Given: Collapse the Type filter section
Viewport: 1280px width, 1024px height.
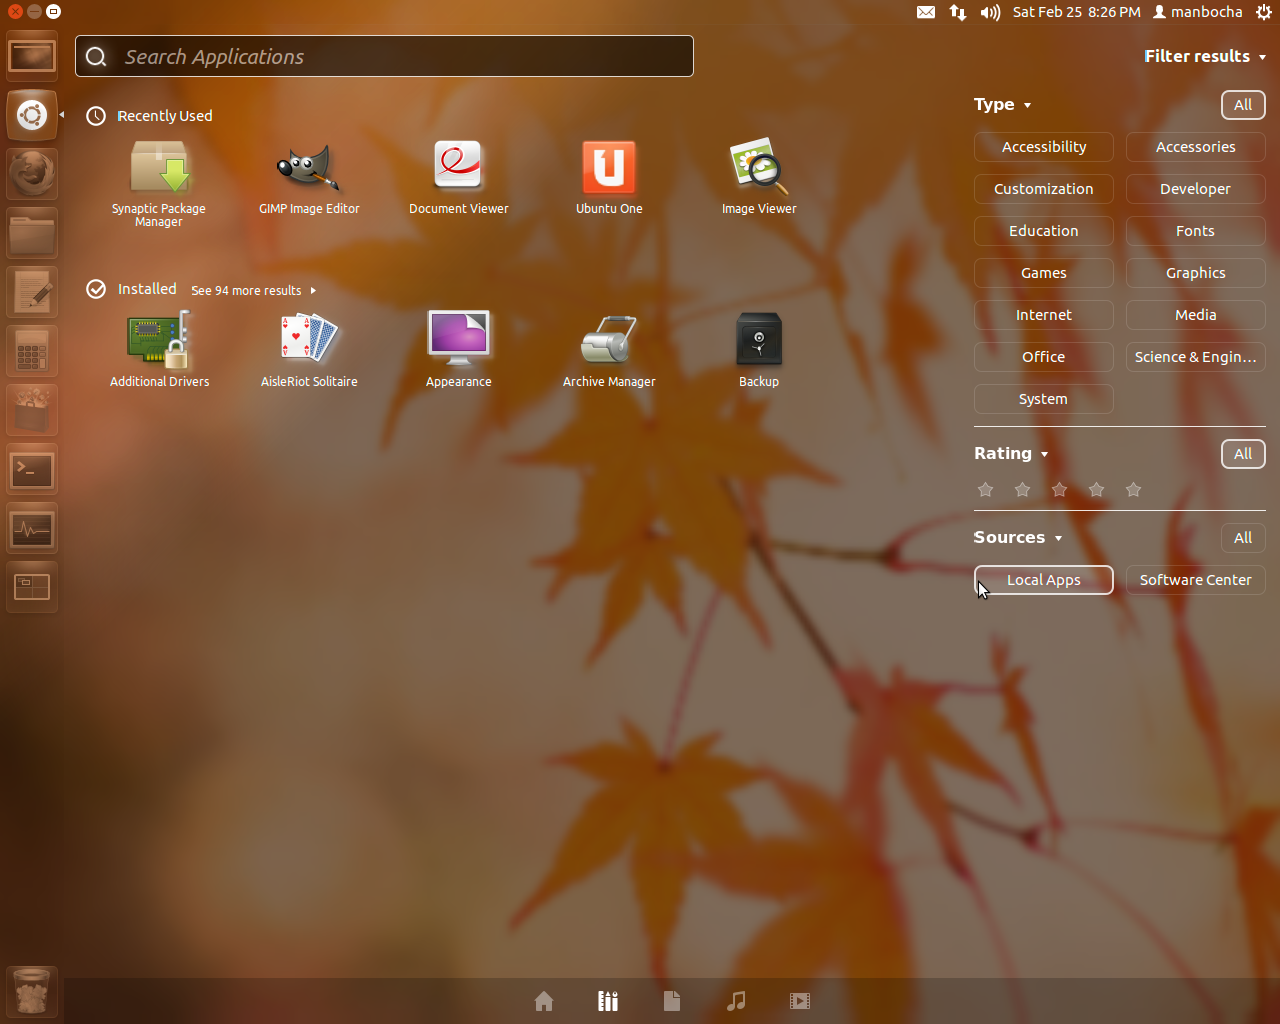Looking at the screenshot, I should point(1001,105).
